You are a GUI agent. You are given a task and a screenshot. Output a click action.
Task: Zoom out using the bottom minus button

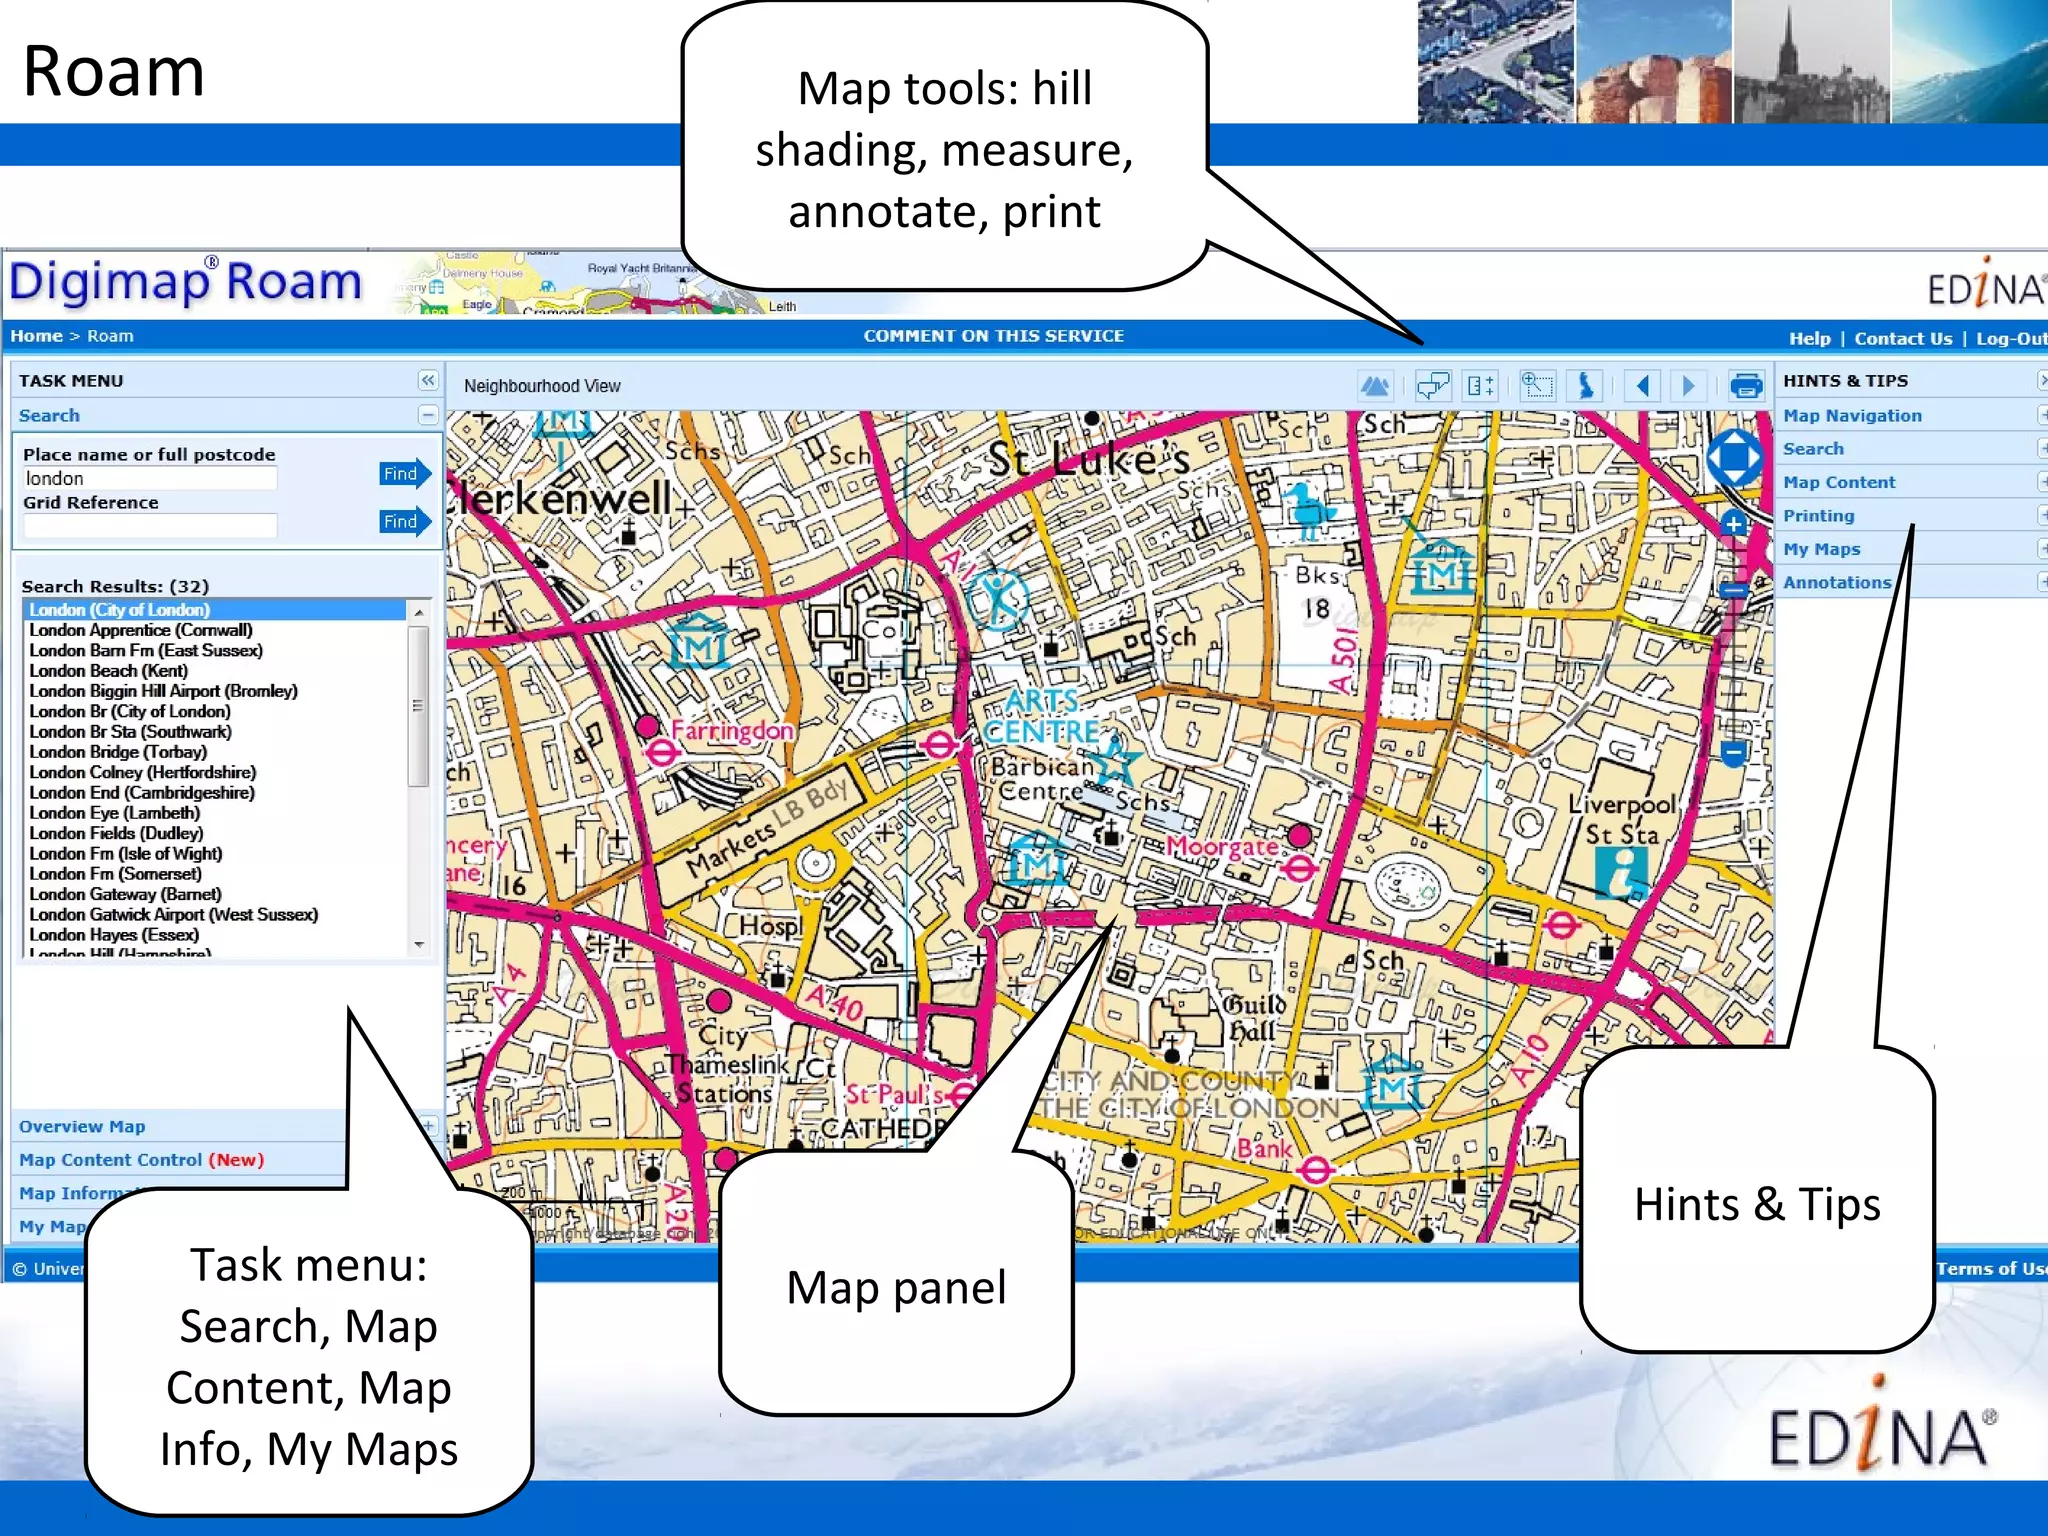point(1734,752)
